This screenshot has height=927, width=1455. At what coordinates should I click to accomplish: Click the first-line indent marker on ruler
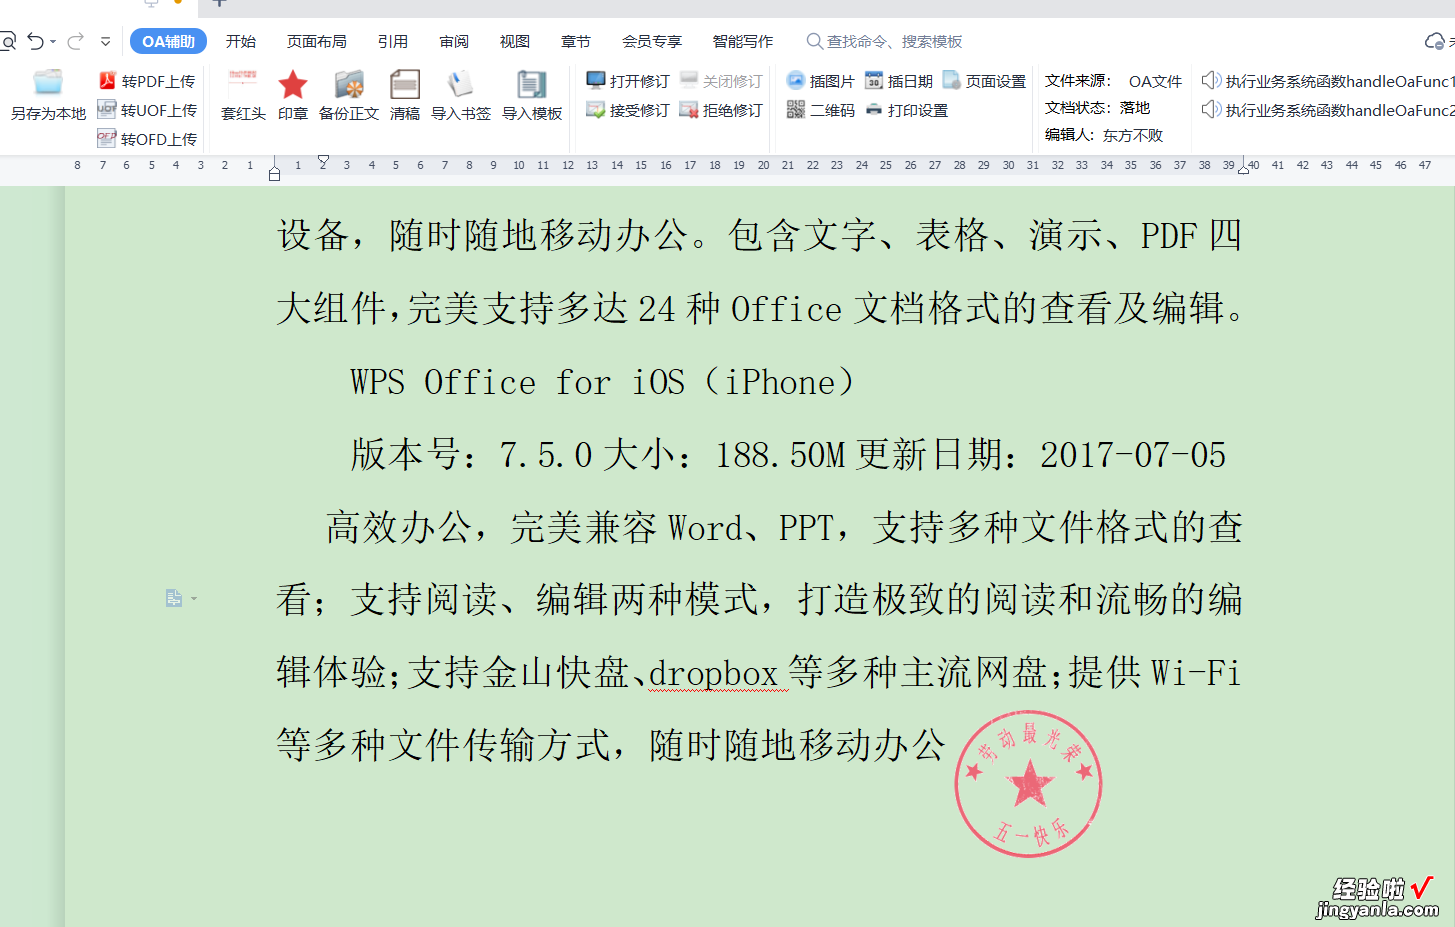click(323, 161)
